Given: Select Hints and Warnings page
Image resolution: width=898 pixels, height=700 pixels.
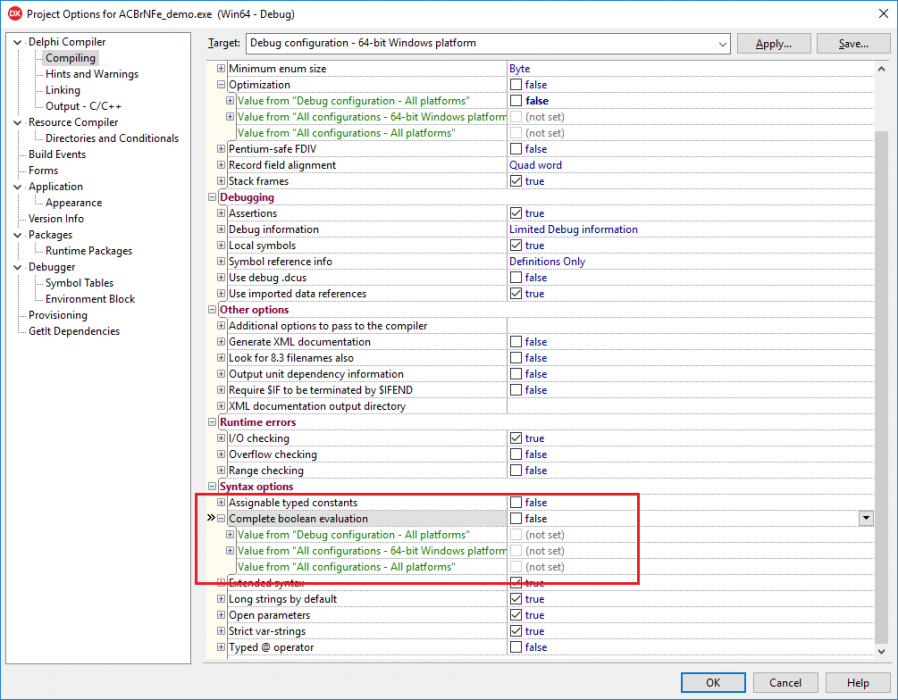Looking at the screenshot, I should tap(92, 74).
